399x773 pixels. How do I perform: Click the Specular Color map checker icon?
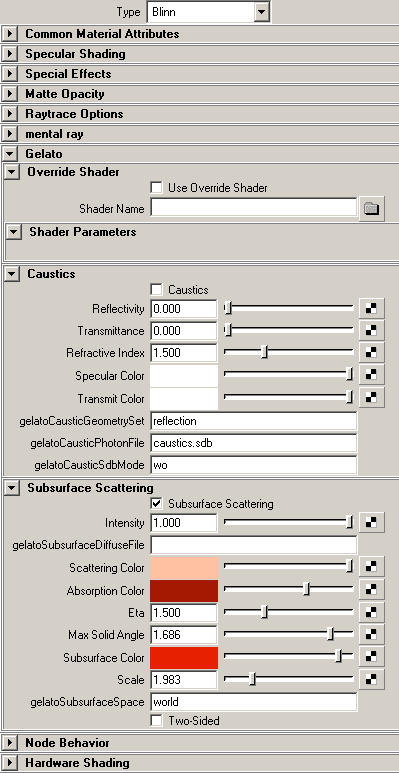pos(371,375)
